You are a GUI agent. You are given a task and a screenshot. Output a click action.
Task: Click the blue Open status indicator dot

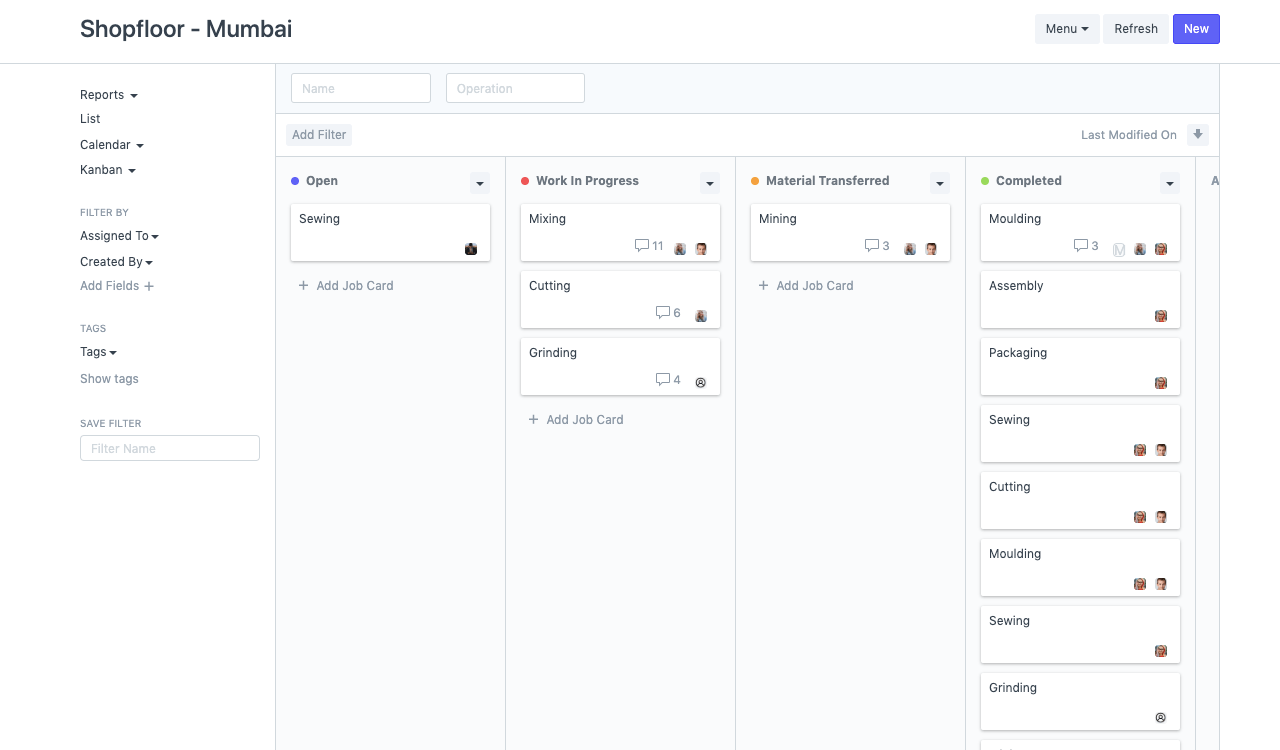pyautogui.click(x=295, y=181)
